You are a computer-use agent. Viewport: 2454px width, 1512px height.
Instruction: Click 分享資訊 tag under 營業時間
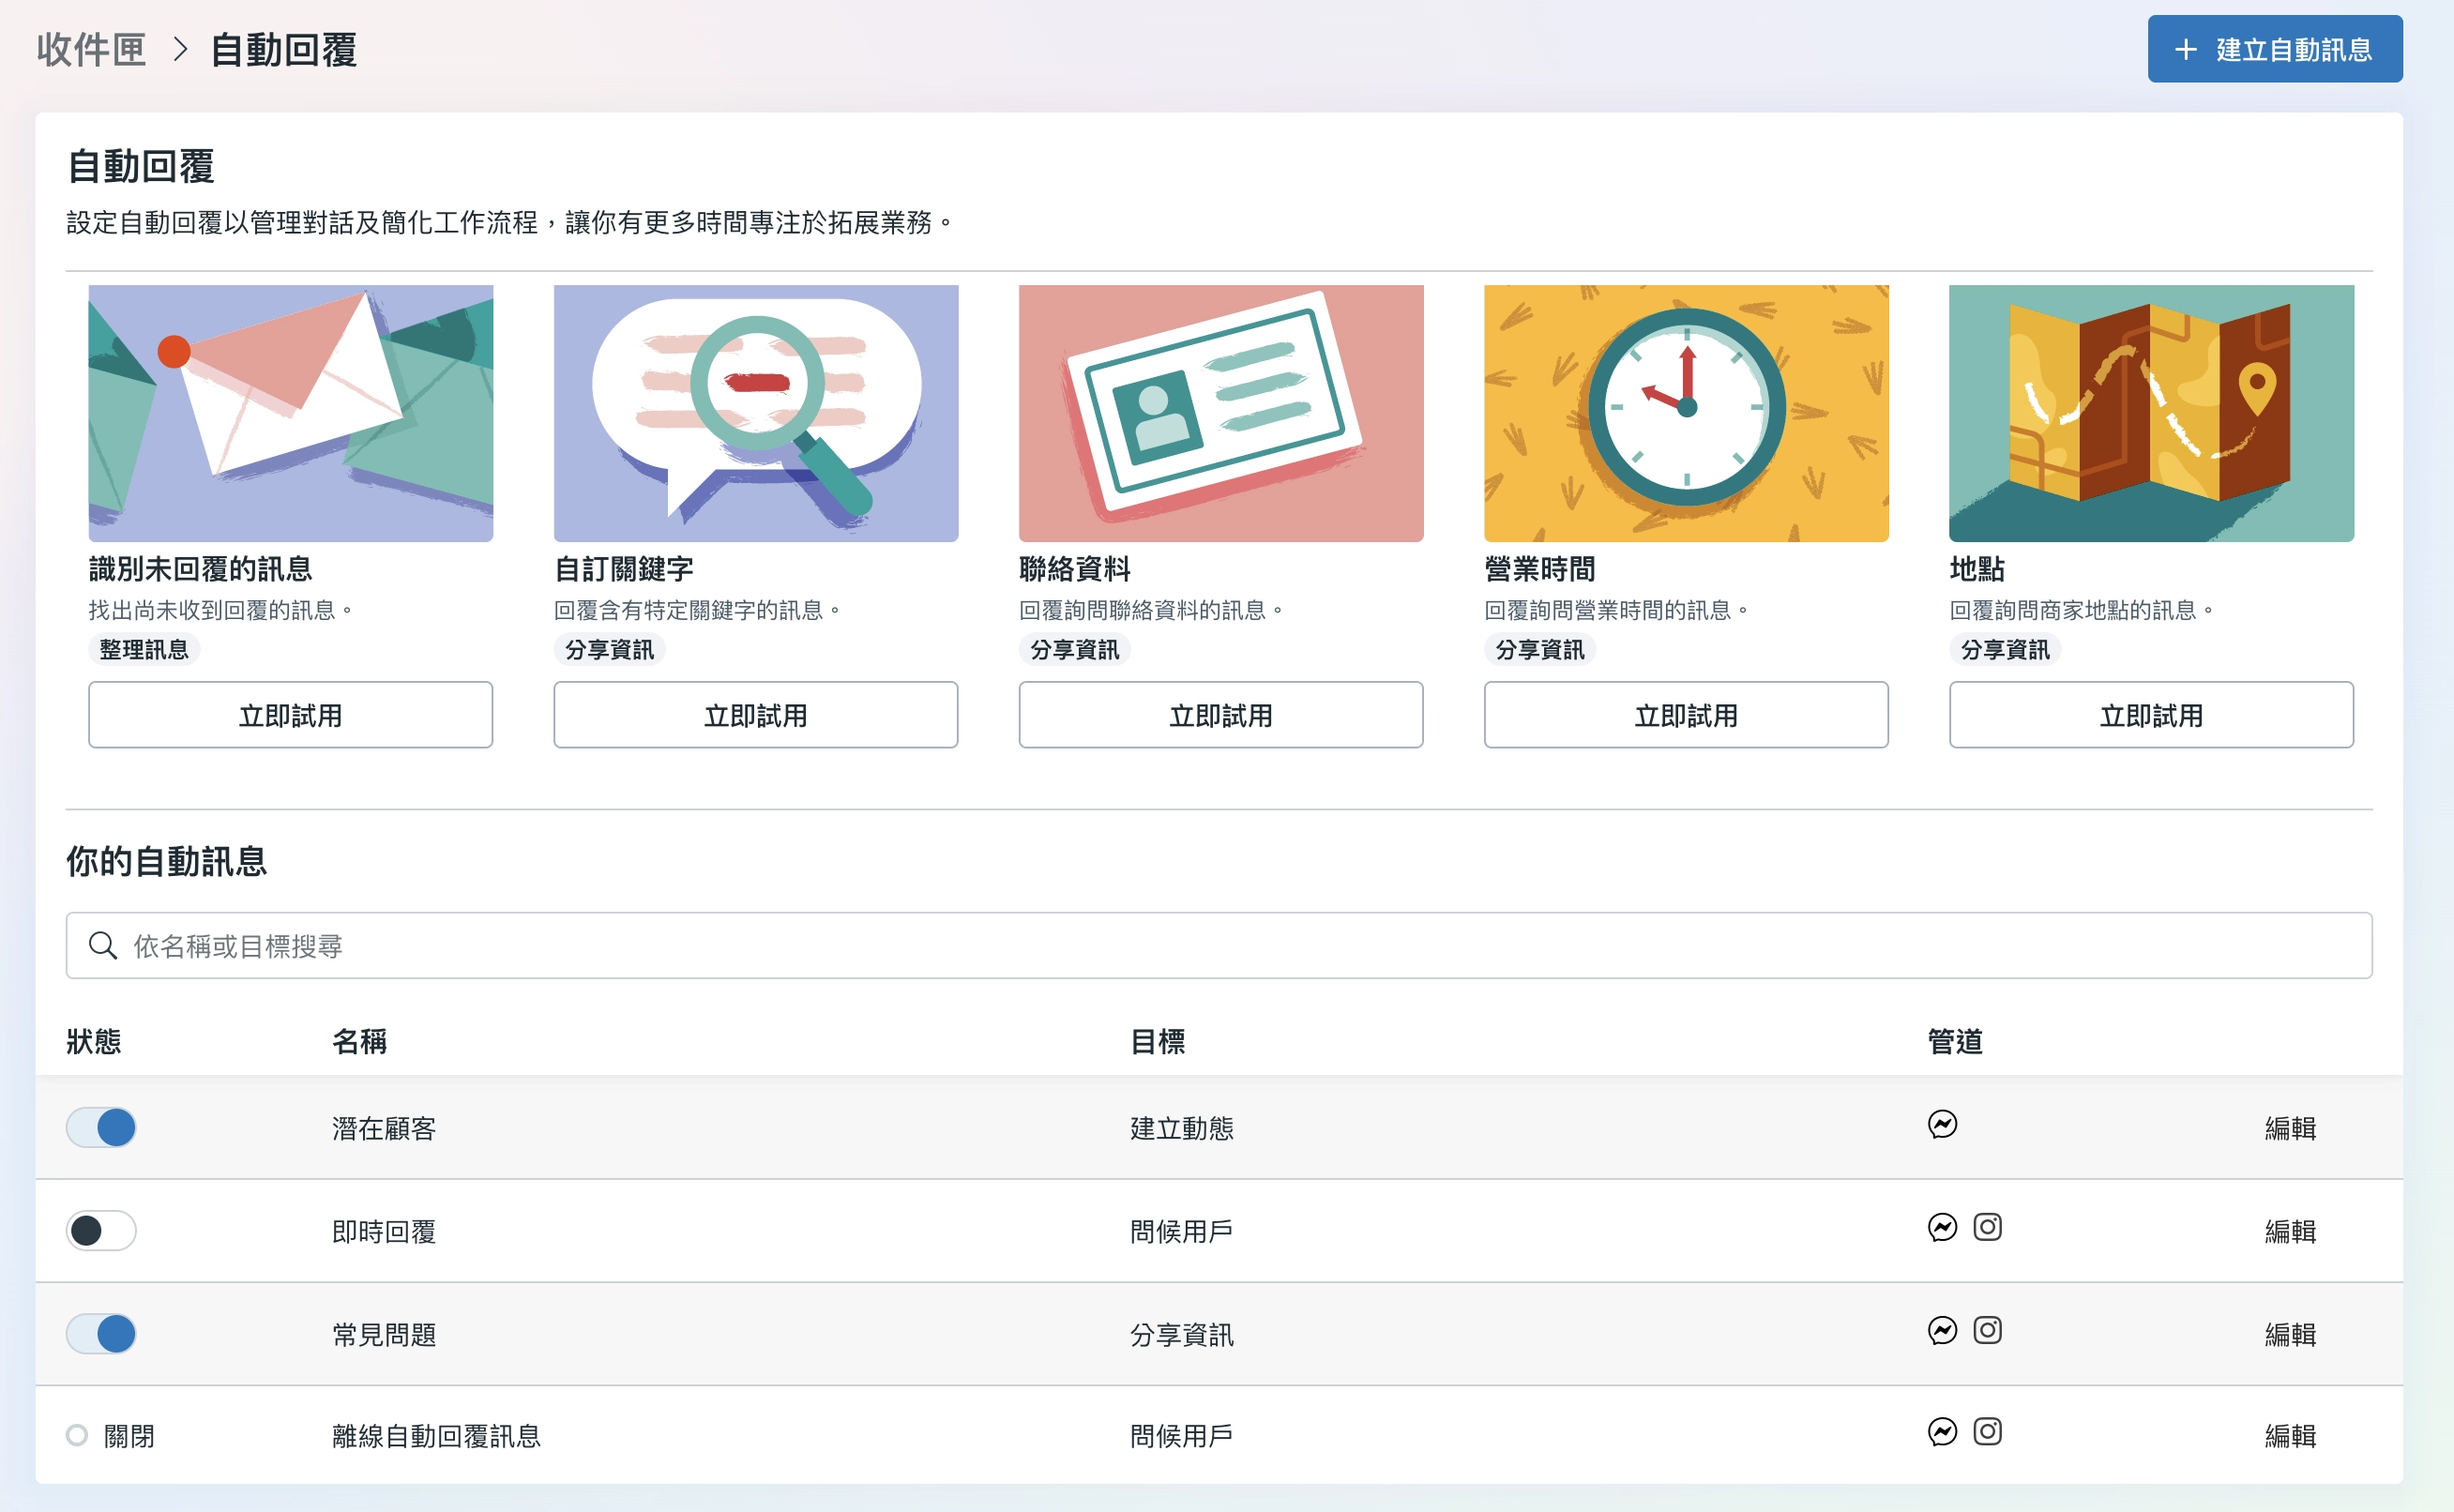1540,650
